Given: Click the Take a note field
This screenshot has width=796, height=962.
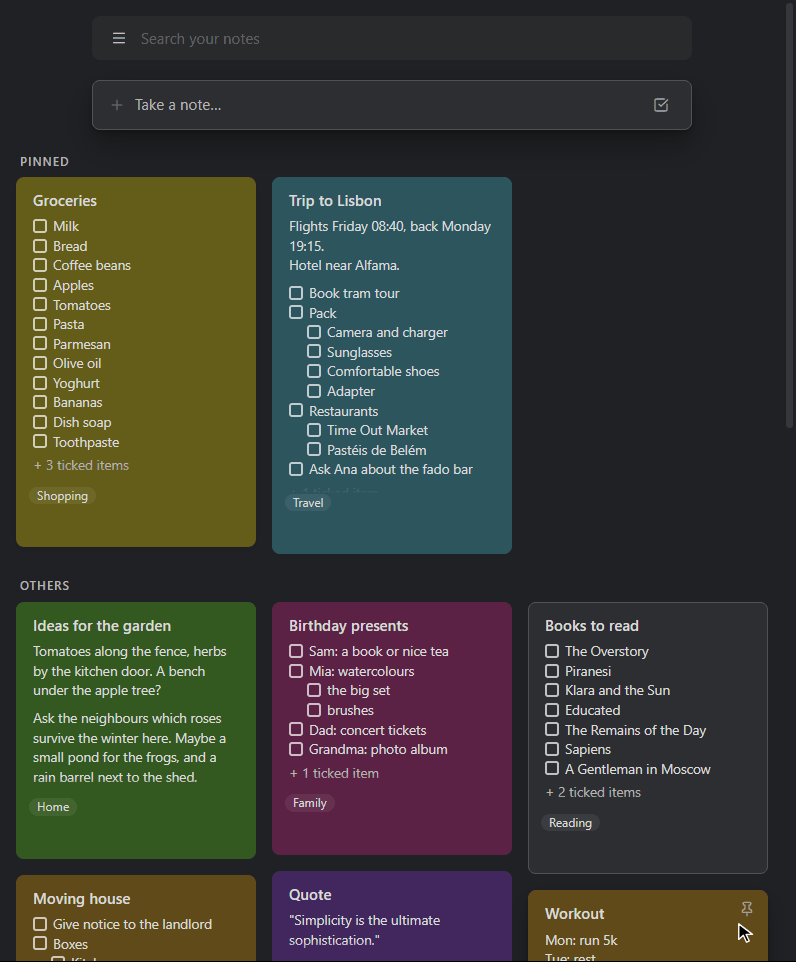Looking at the screenshot, I should coord(392,105).
